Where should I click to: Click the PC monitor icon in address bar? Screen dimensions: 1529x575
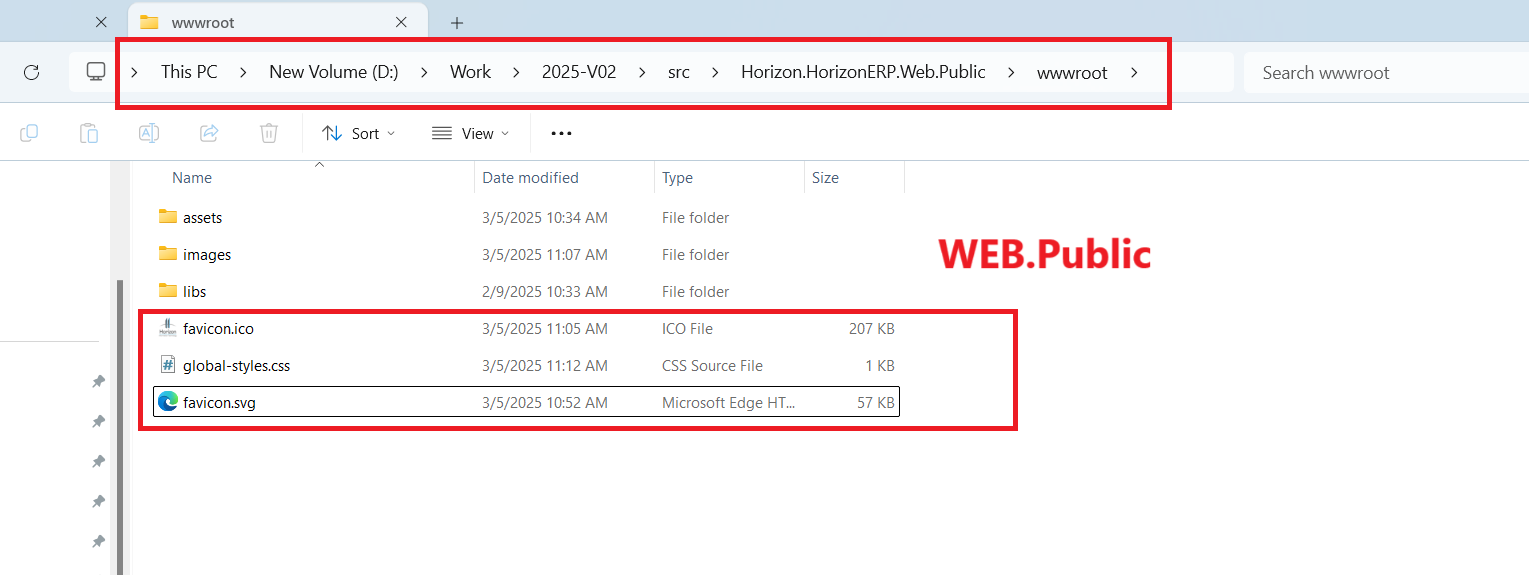pyautogui.click(x=96, y=72)
